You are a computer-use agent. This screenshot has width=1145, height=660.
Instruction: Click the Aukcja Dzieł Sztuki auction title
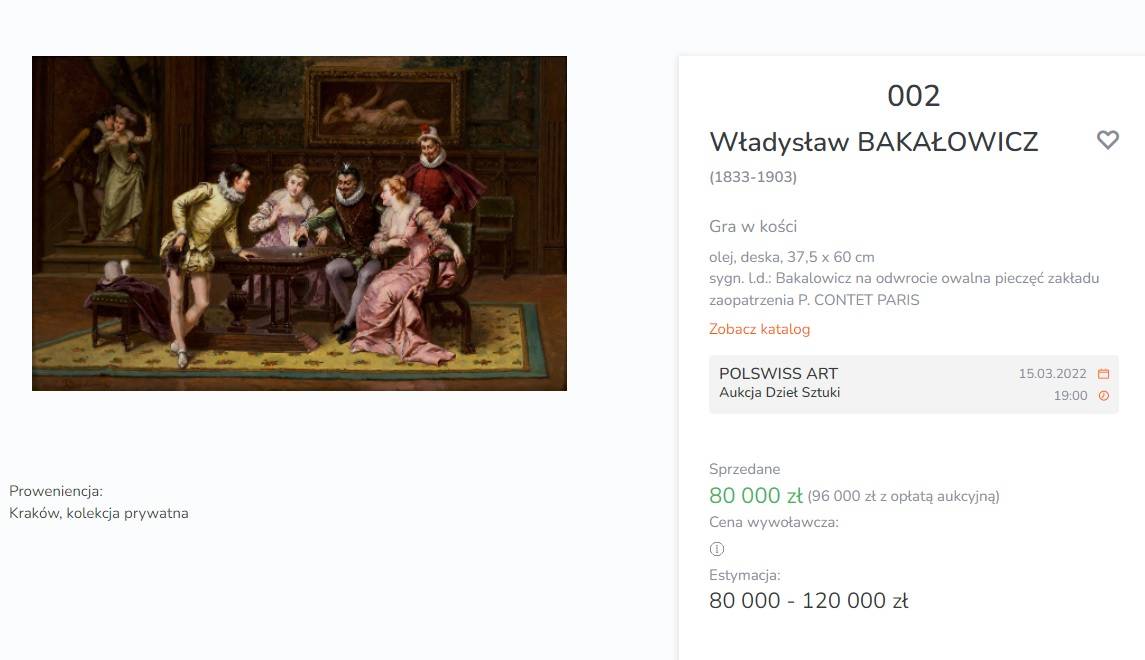click(x=779, y=393)
